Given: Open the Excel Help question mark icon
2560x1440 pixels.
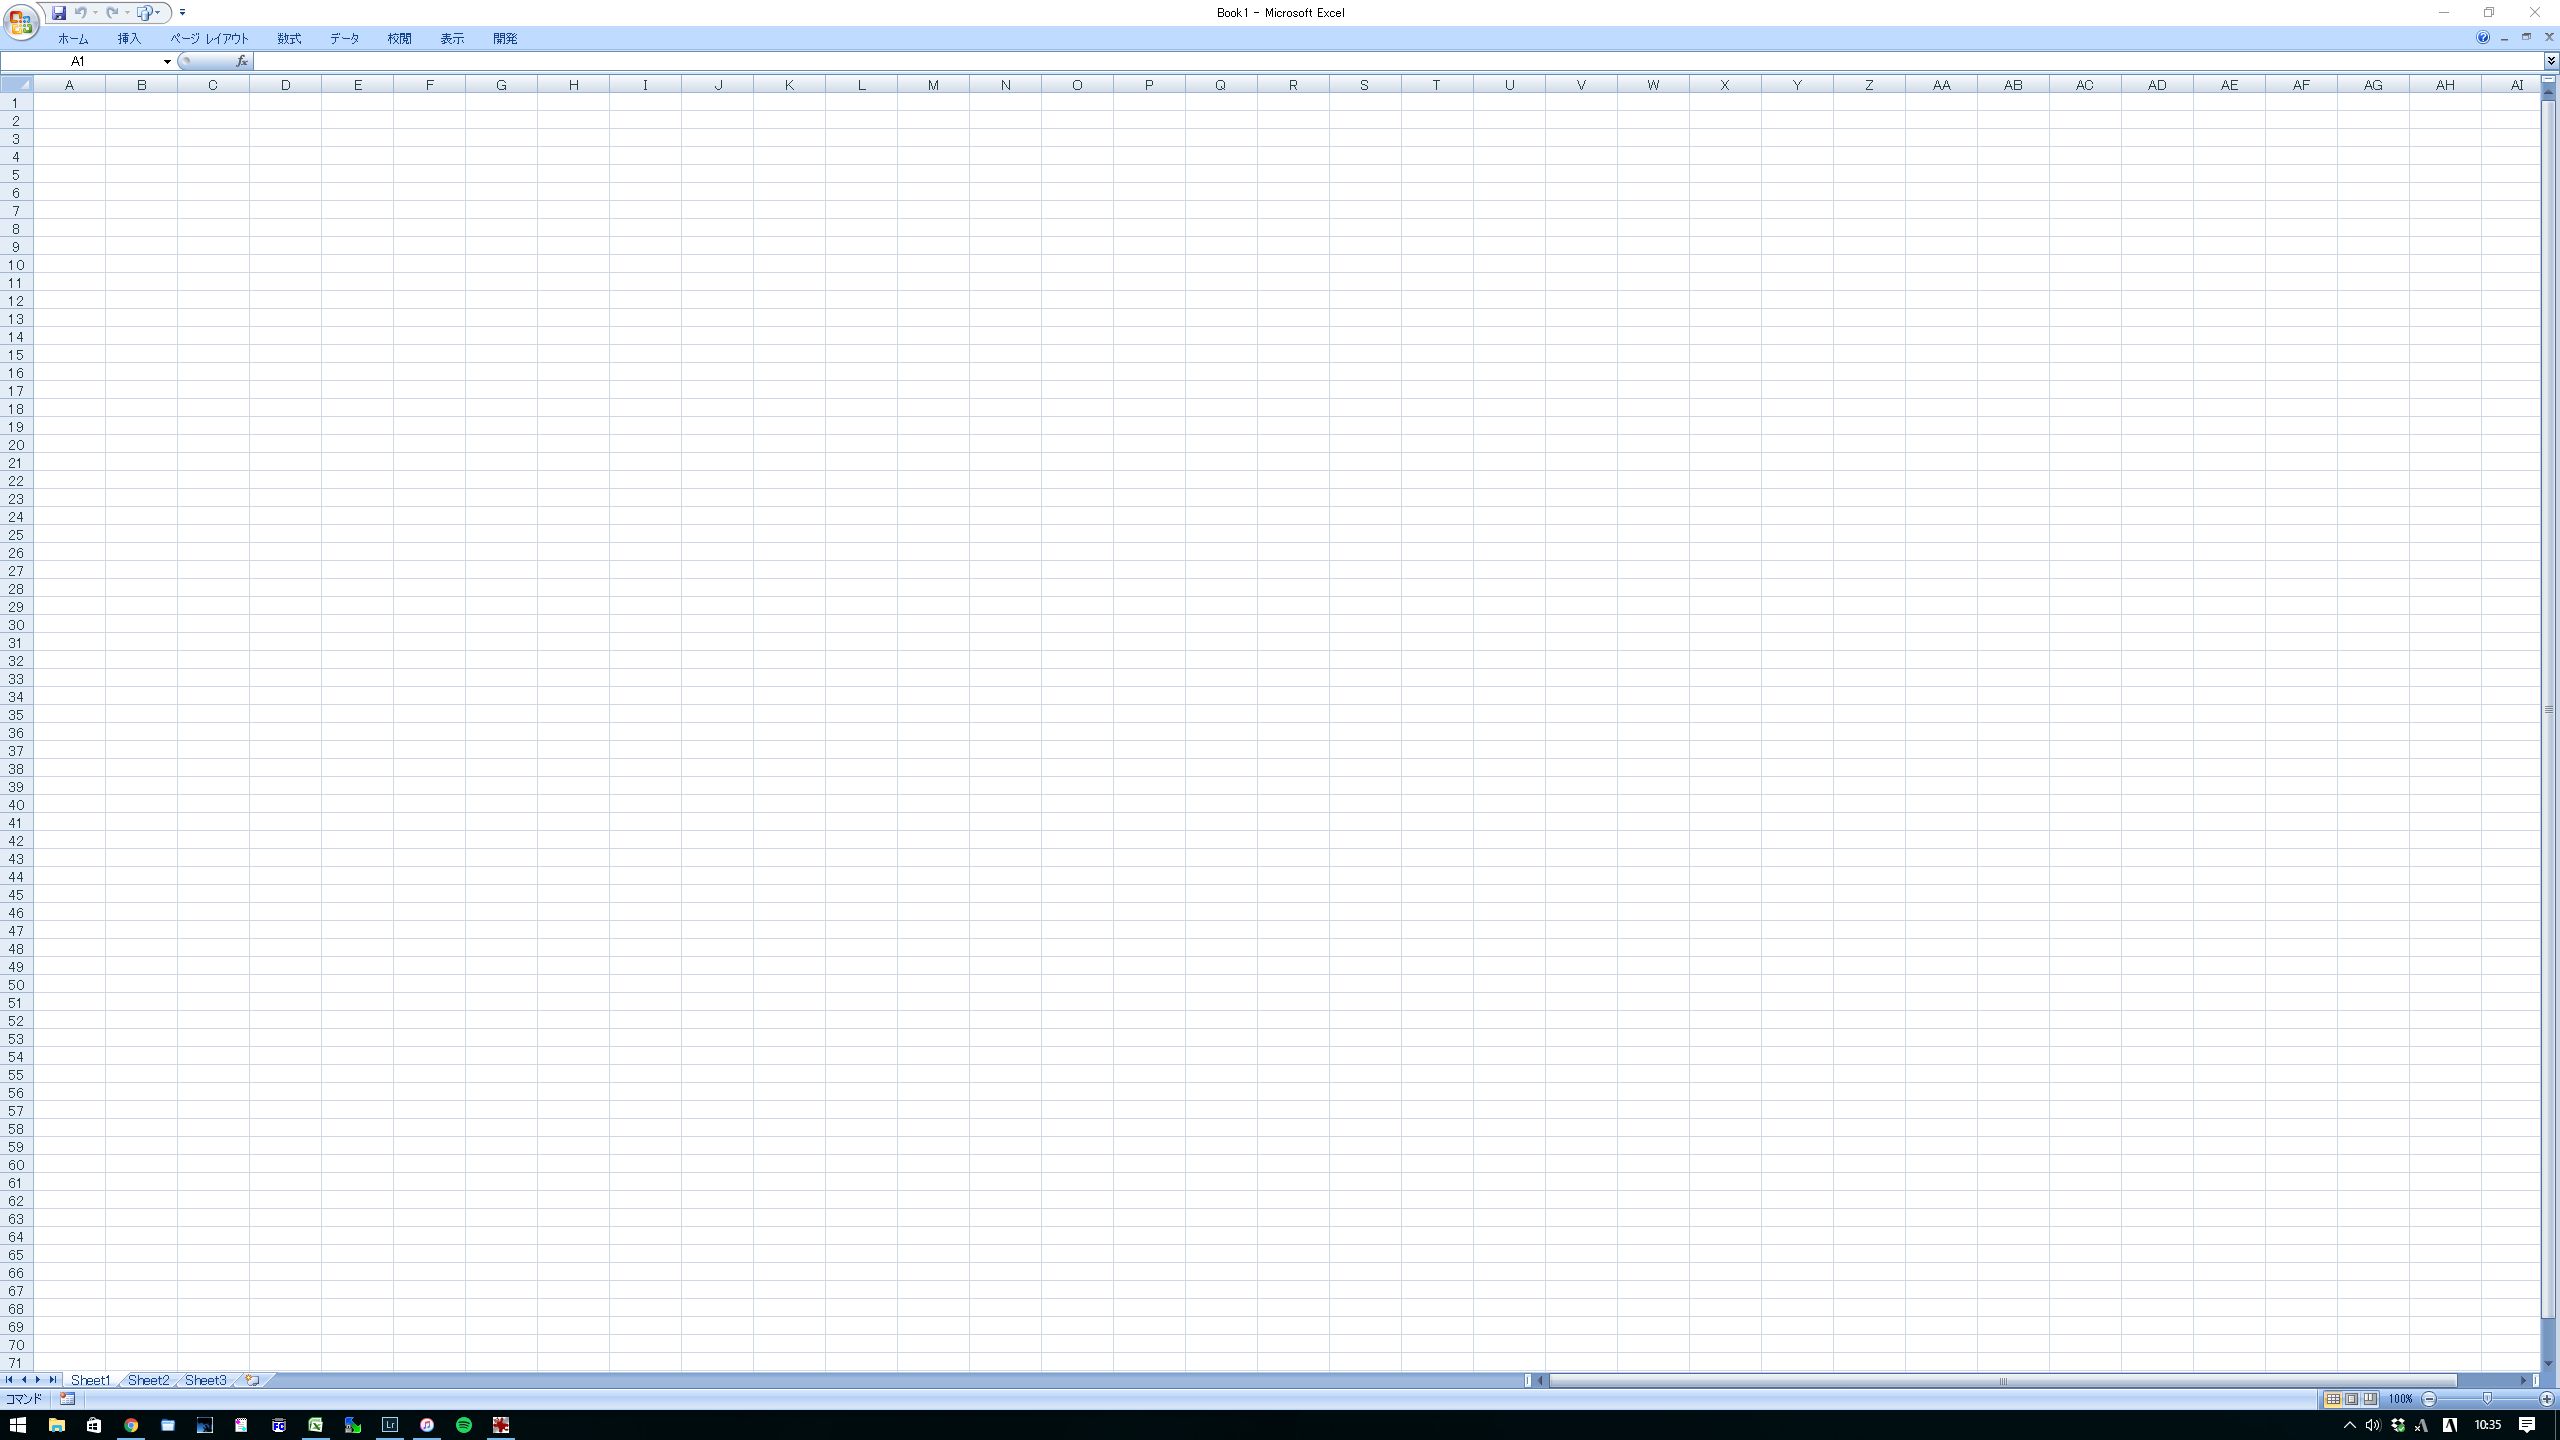Looking at the screenshot, I should [x=2483, y=37].
